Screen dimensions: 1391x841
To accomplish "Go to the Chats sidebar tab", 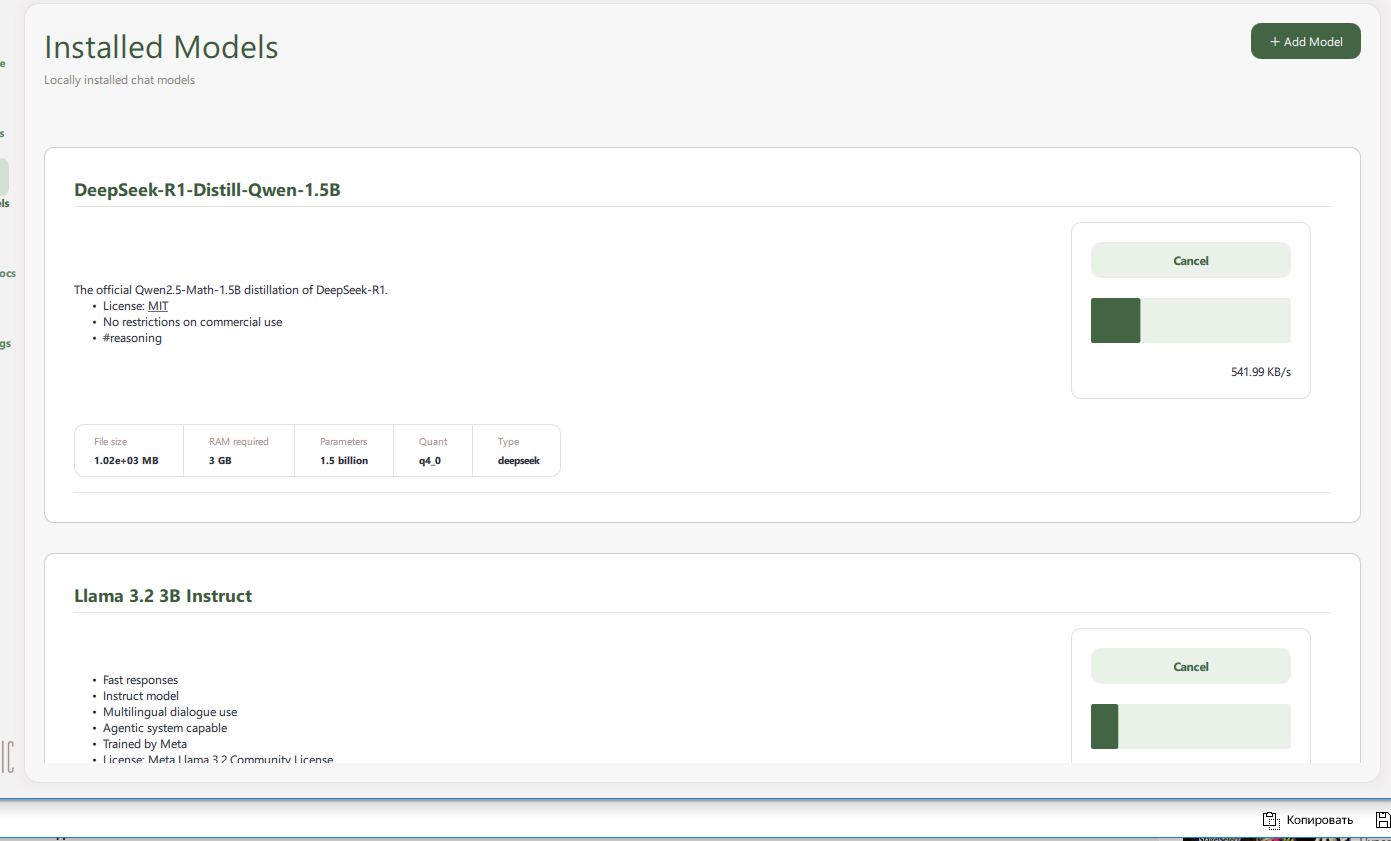I will point(3,133).
